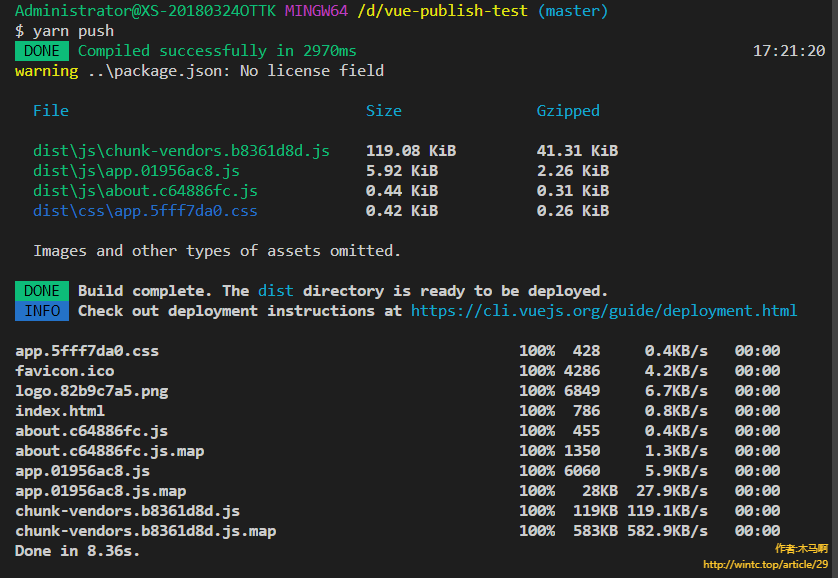Screen dimensions: 838x578
Task: Click the wintc.top article URL watermark
Action: tap(765, 564)
